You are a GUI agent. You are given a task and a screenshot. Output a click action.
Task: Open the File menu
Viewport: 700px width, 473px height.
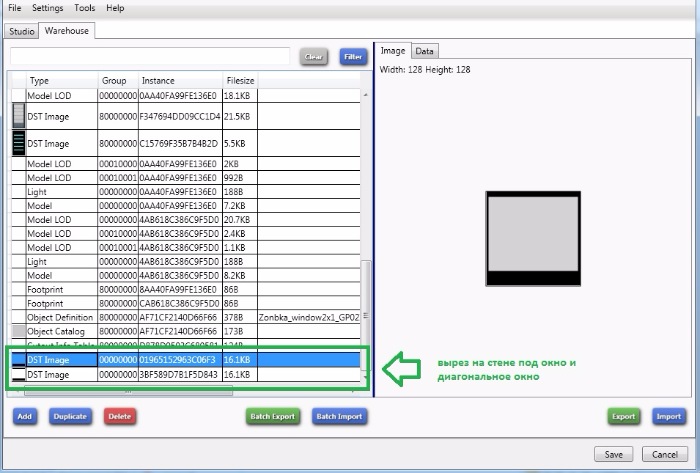point(14,8)
